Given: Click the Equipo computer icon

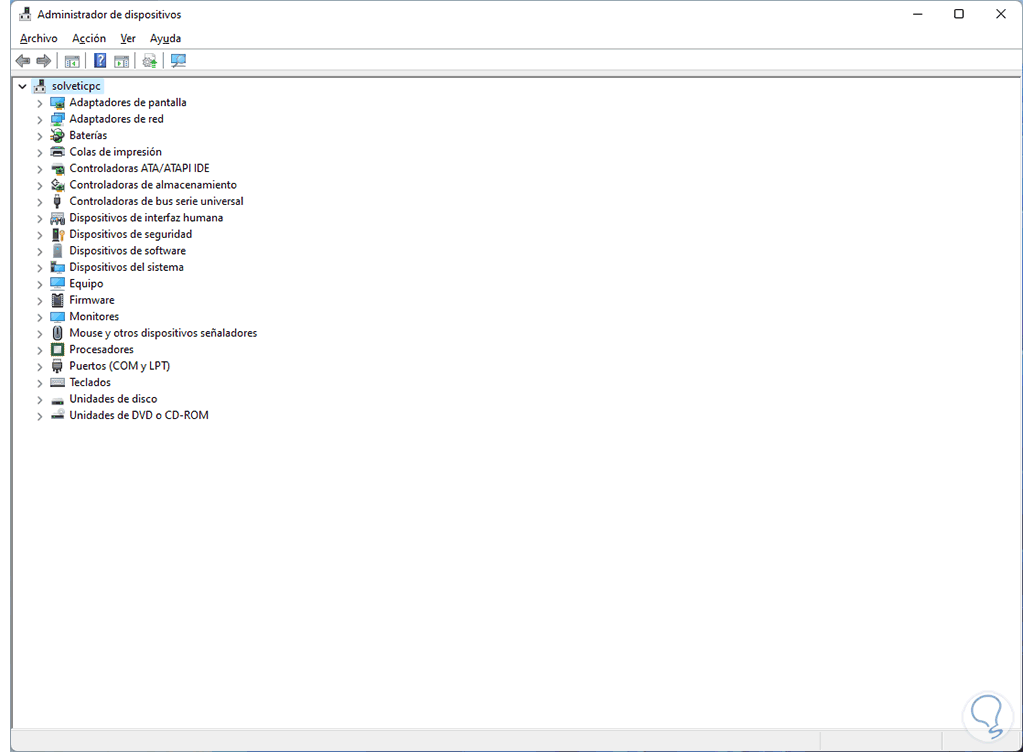Looking at the screenshot, I should [57, 284].
